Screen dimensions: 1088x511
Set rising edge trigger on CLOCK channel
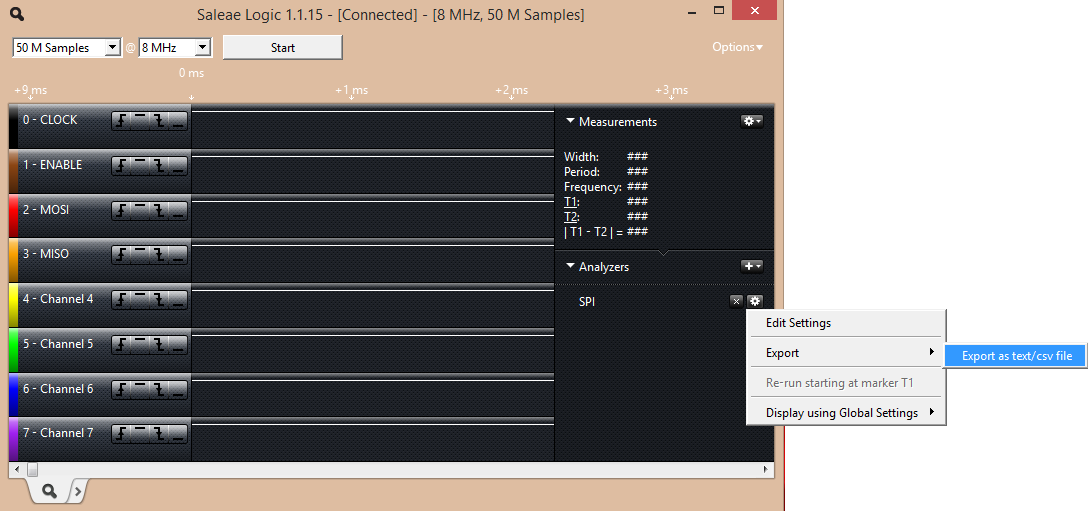121,120
